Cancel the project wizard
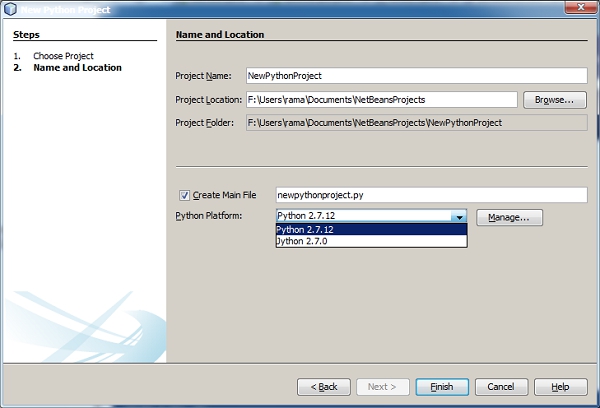The width and height of the screenshot is (600, 408). point(501,386)
